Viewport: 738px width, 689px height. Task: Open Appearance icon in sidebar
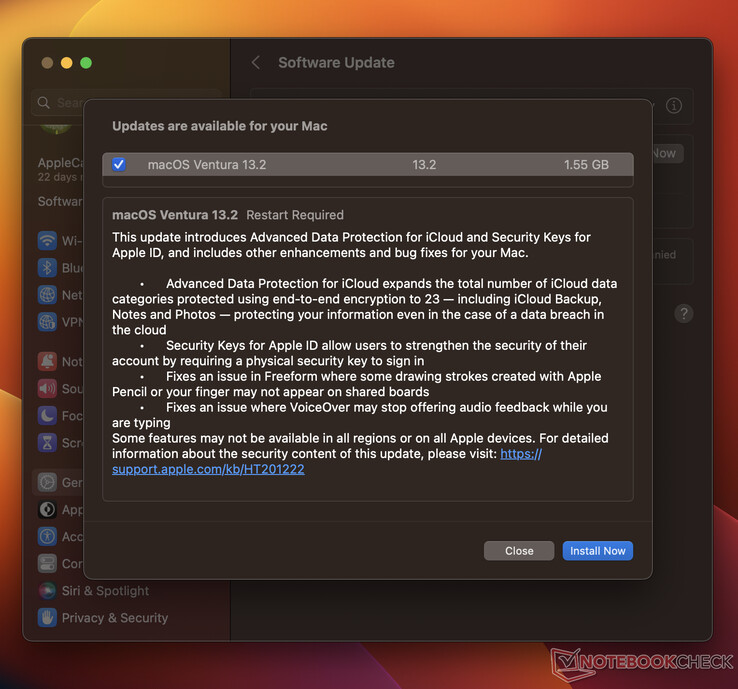tap(47, 510)
